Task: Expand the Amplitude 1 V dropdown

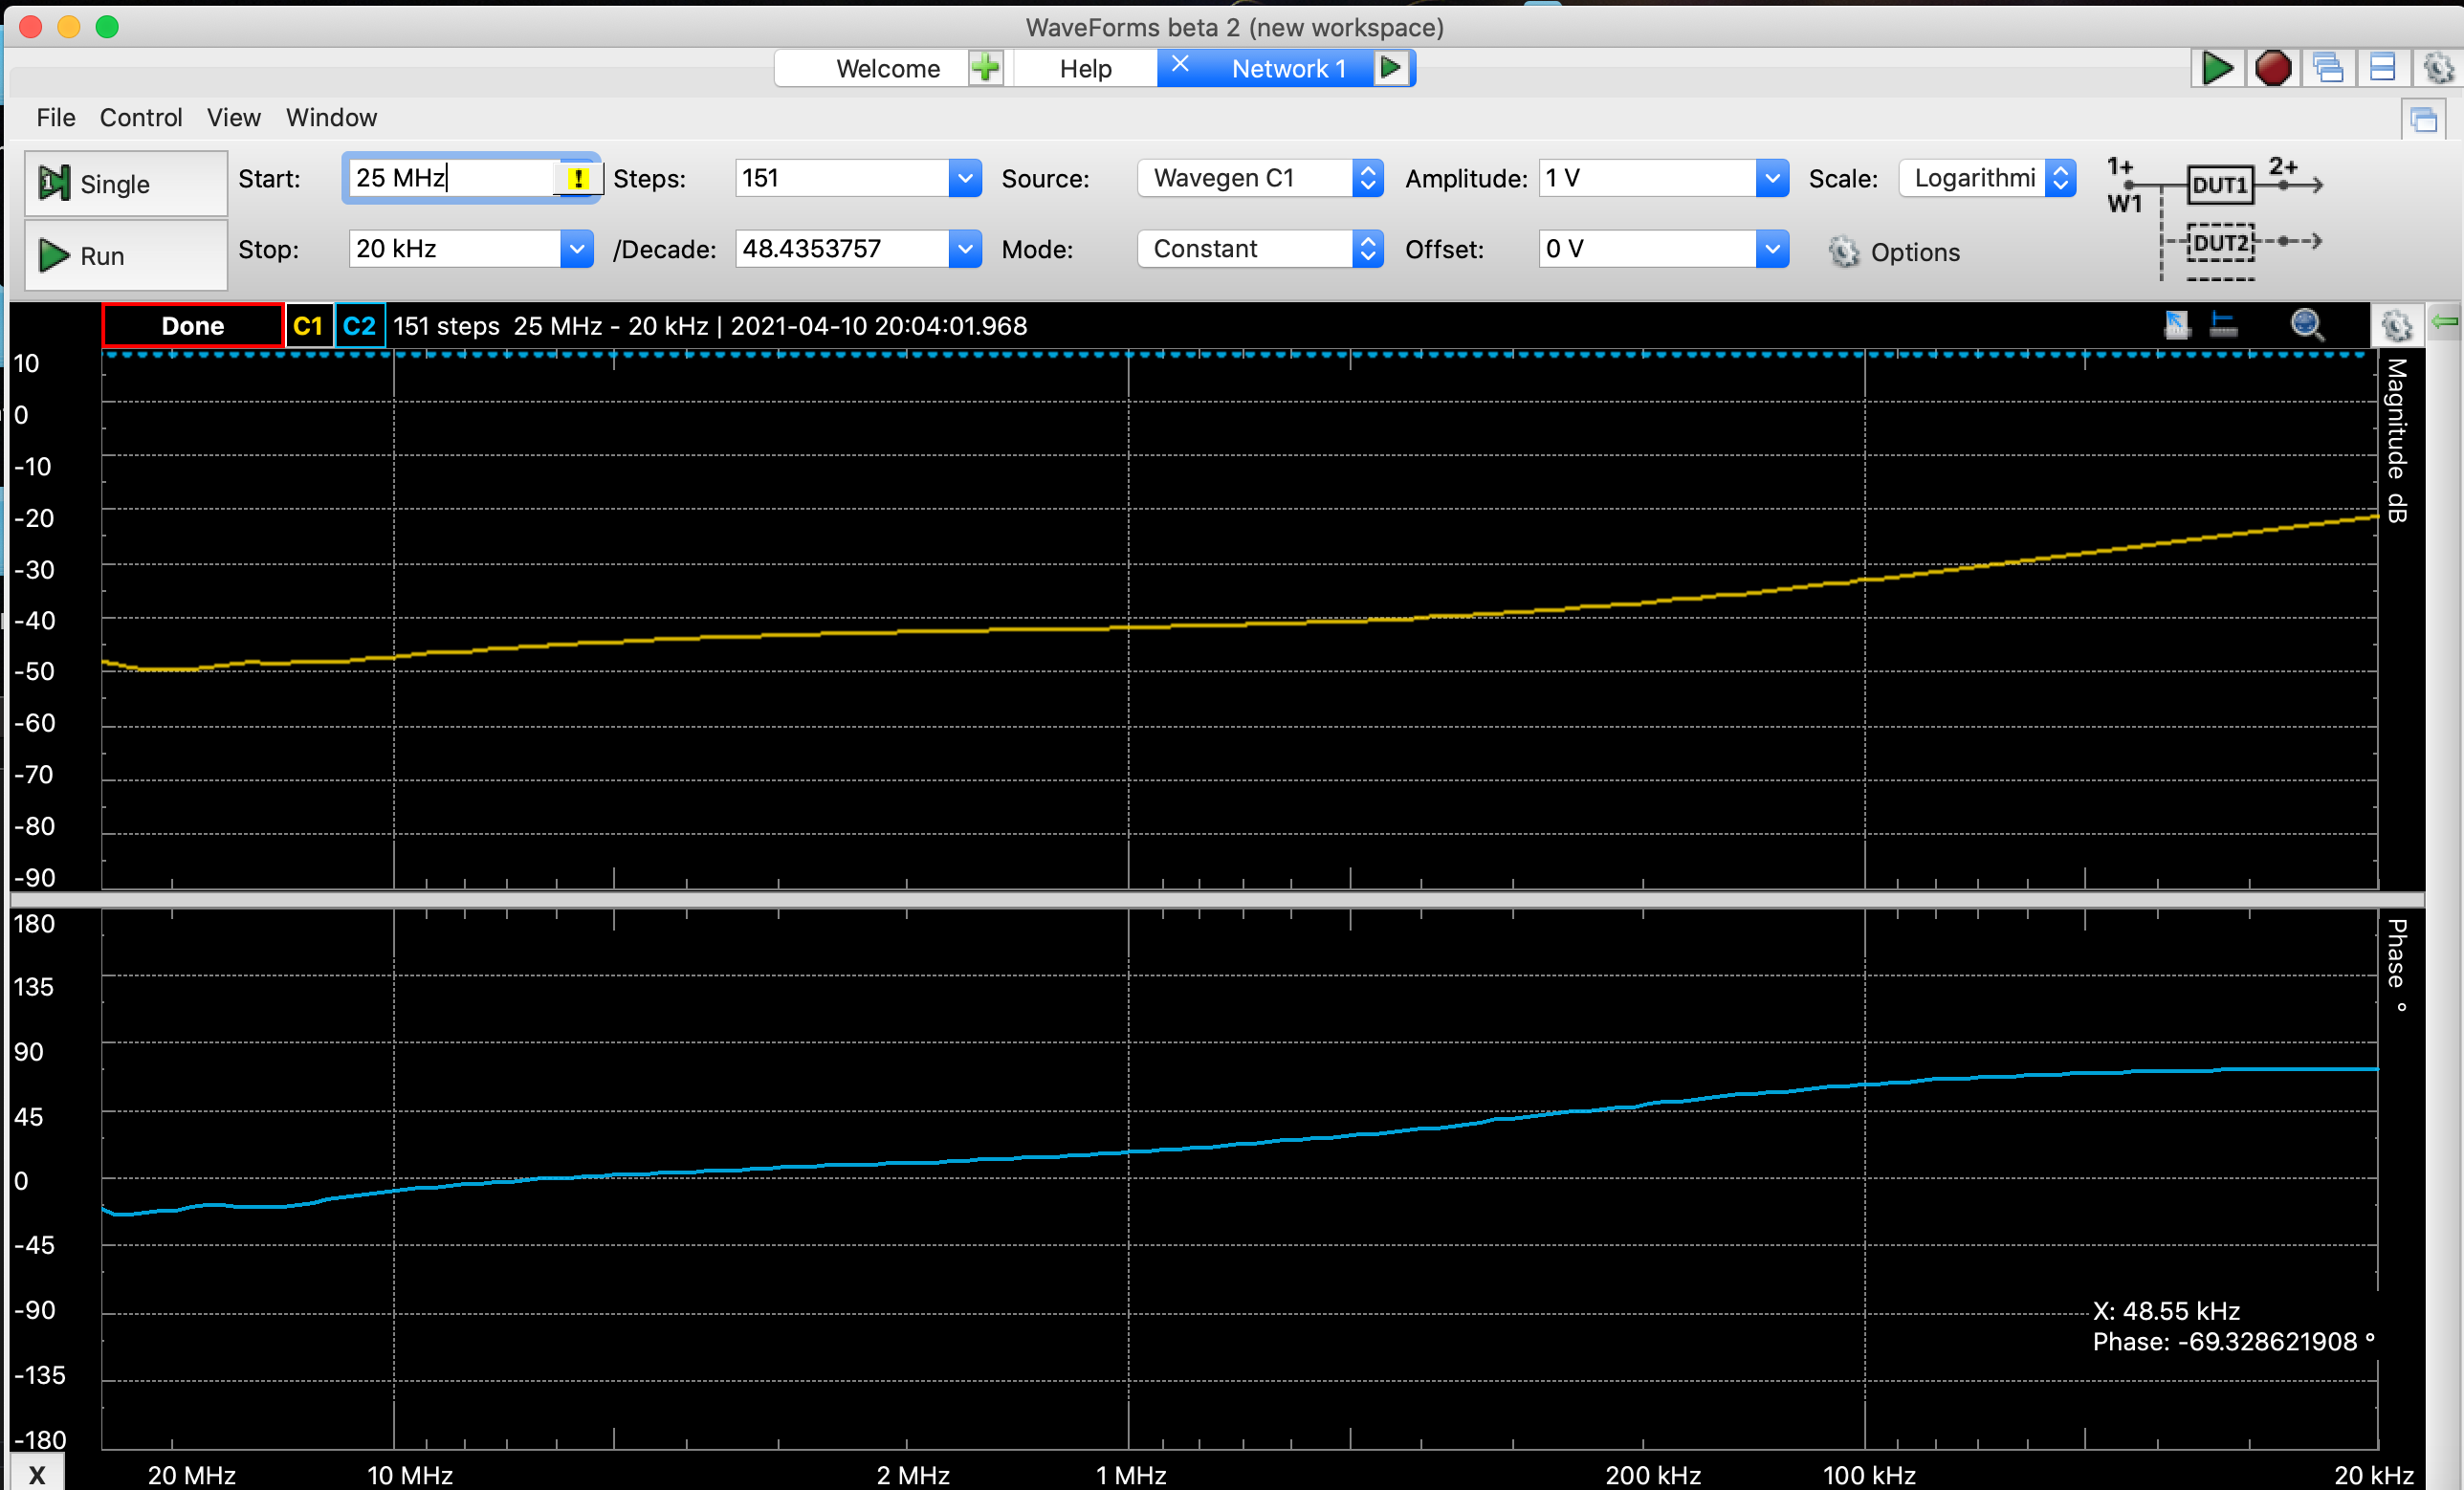Action: tap(1771, 178)
